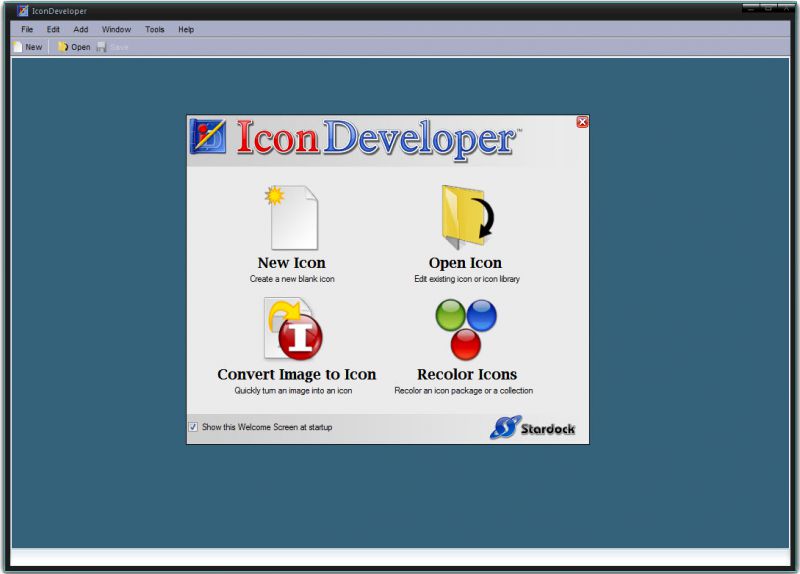
Task: Click the Convert Image to Icon heading
Action: coord(296,375)
